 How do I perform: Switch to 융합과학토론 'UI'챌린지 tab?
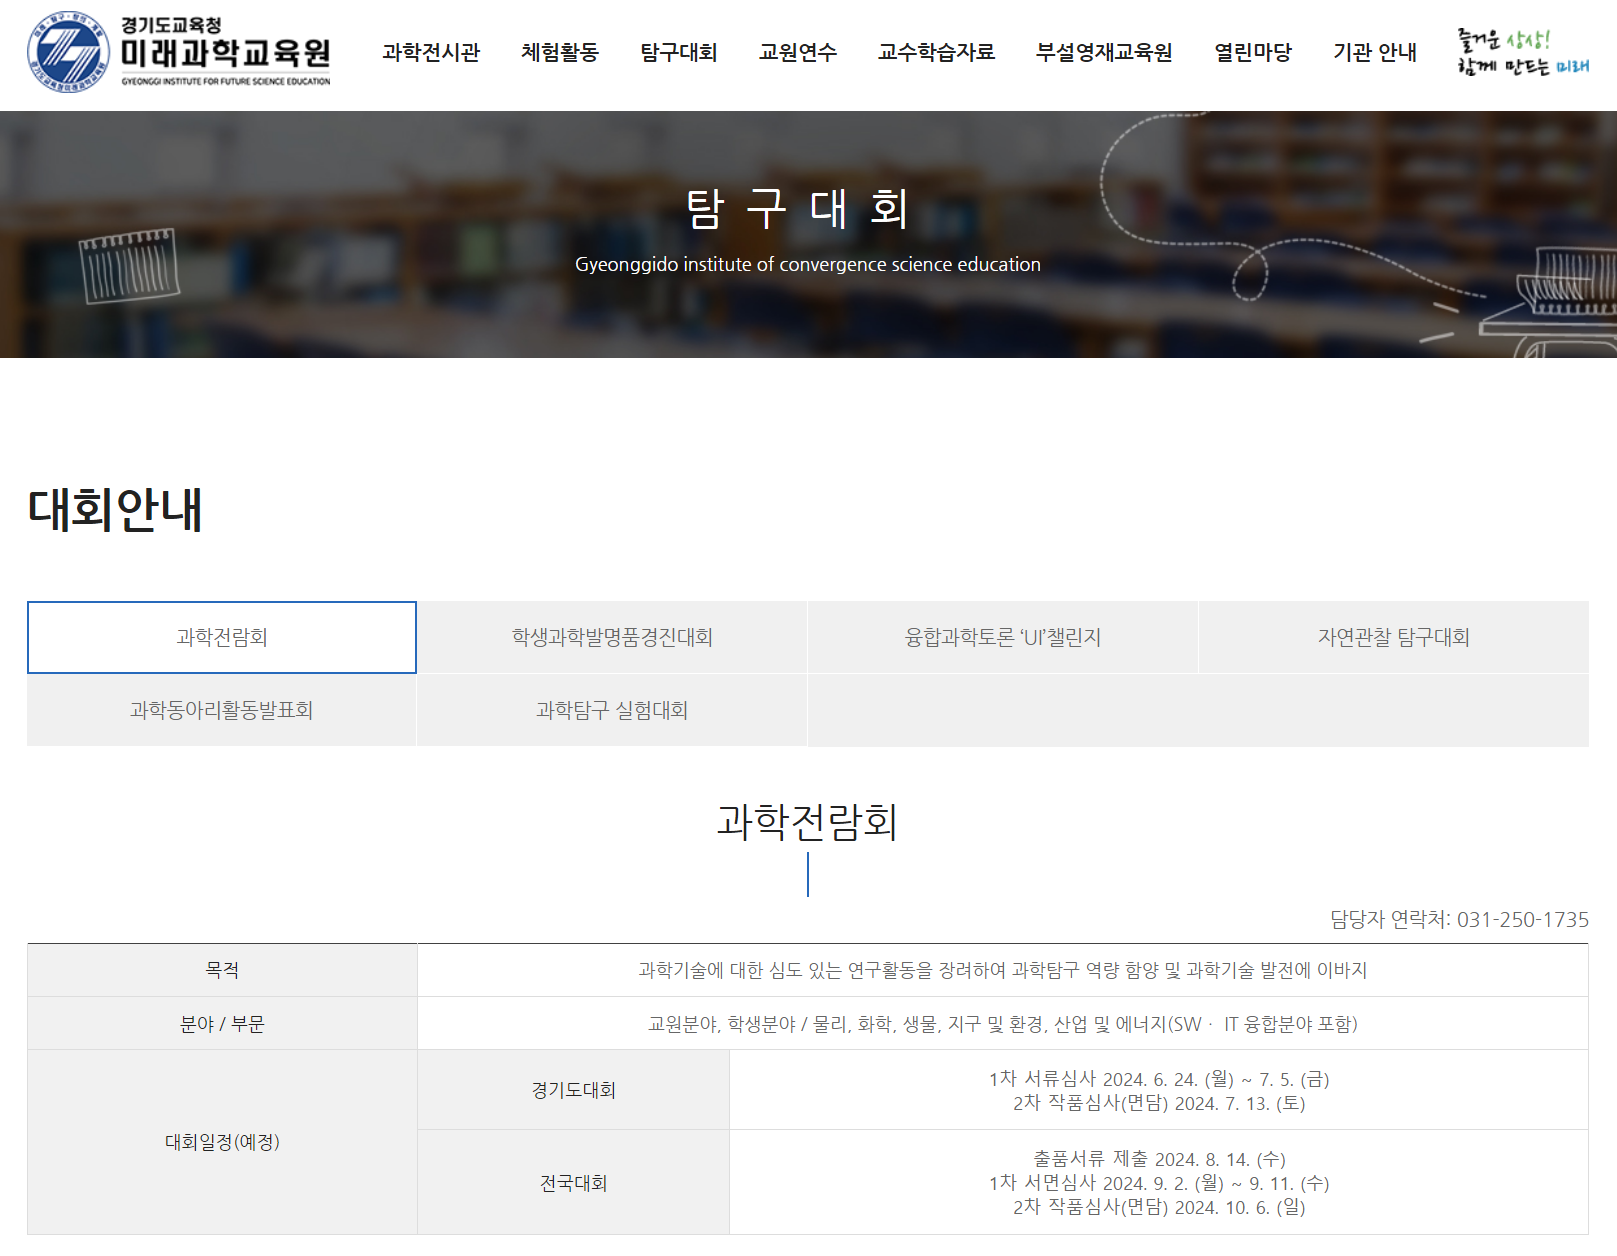tap(1003, 637)
